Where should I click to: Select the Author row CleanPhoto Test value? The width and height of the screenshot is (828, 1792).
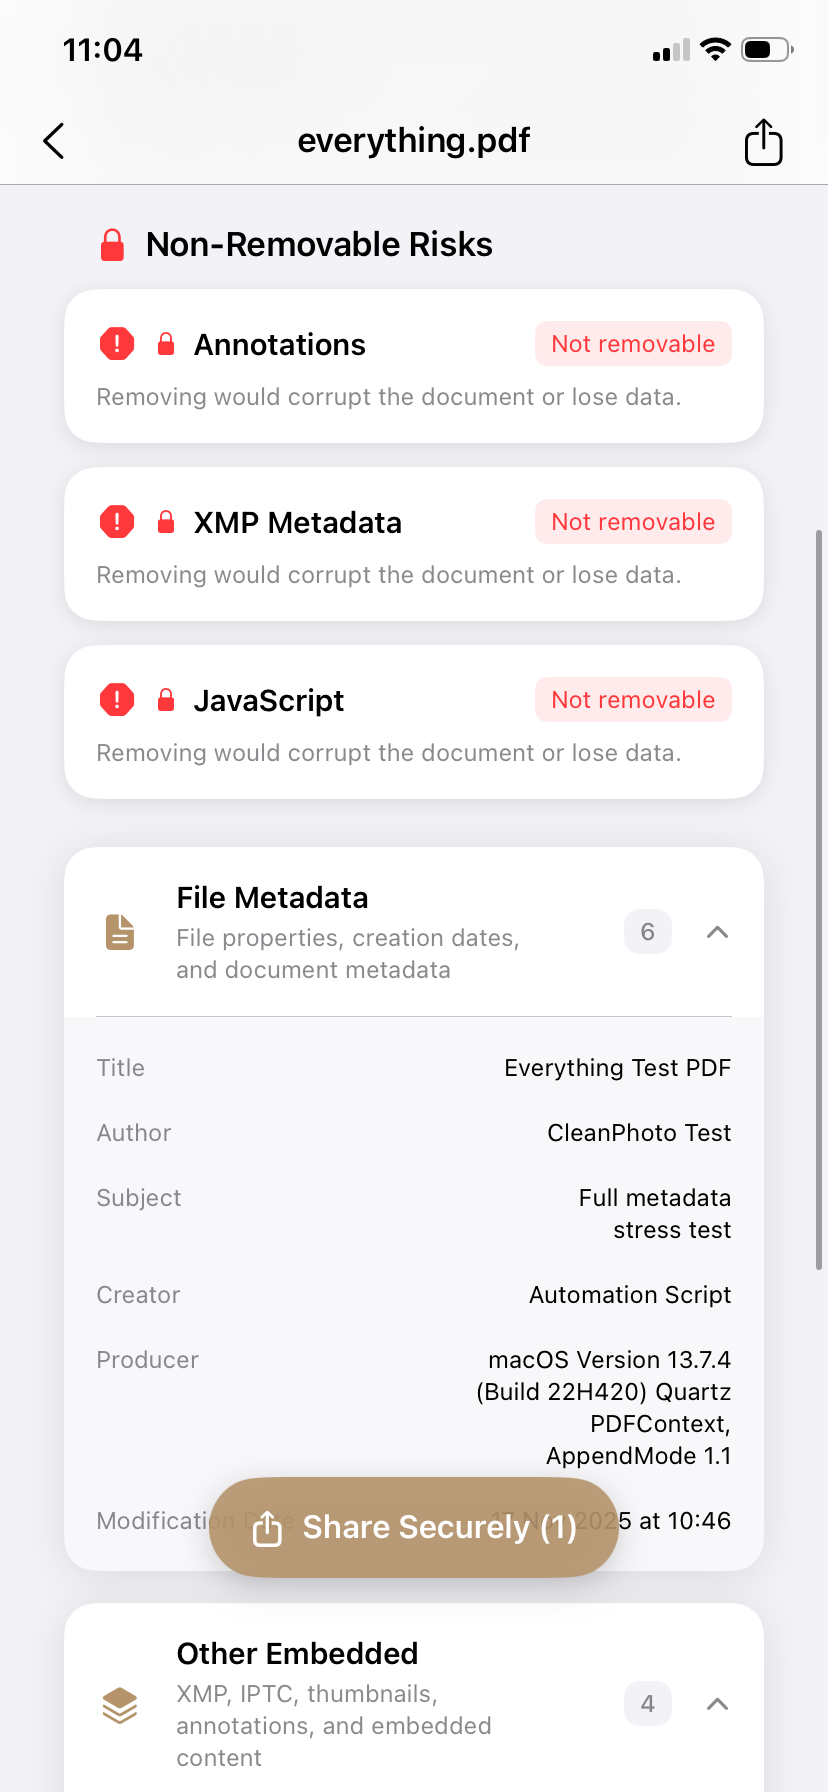tap(639, 1133)
